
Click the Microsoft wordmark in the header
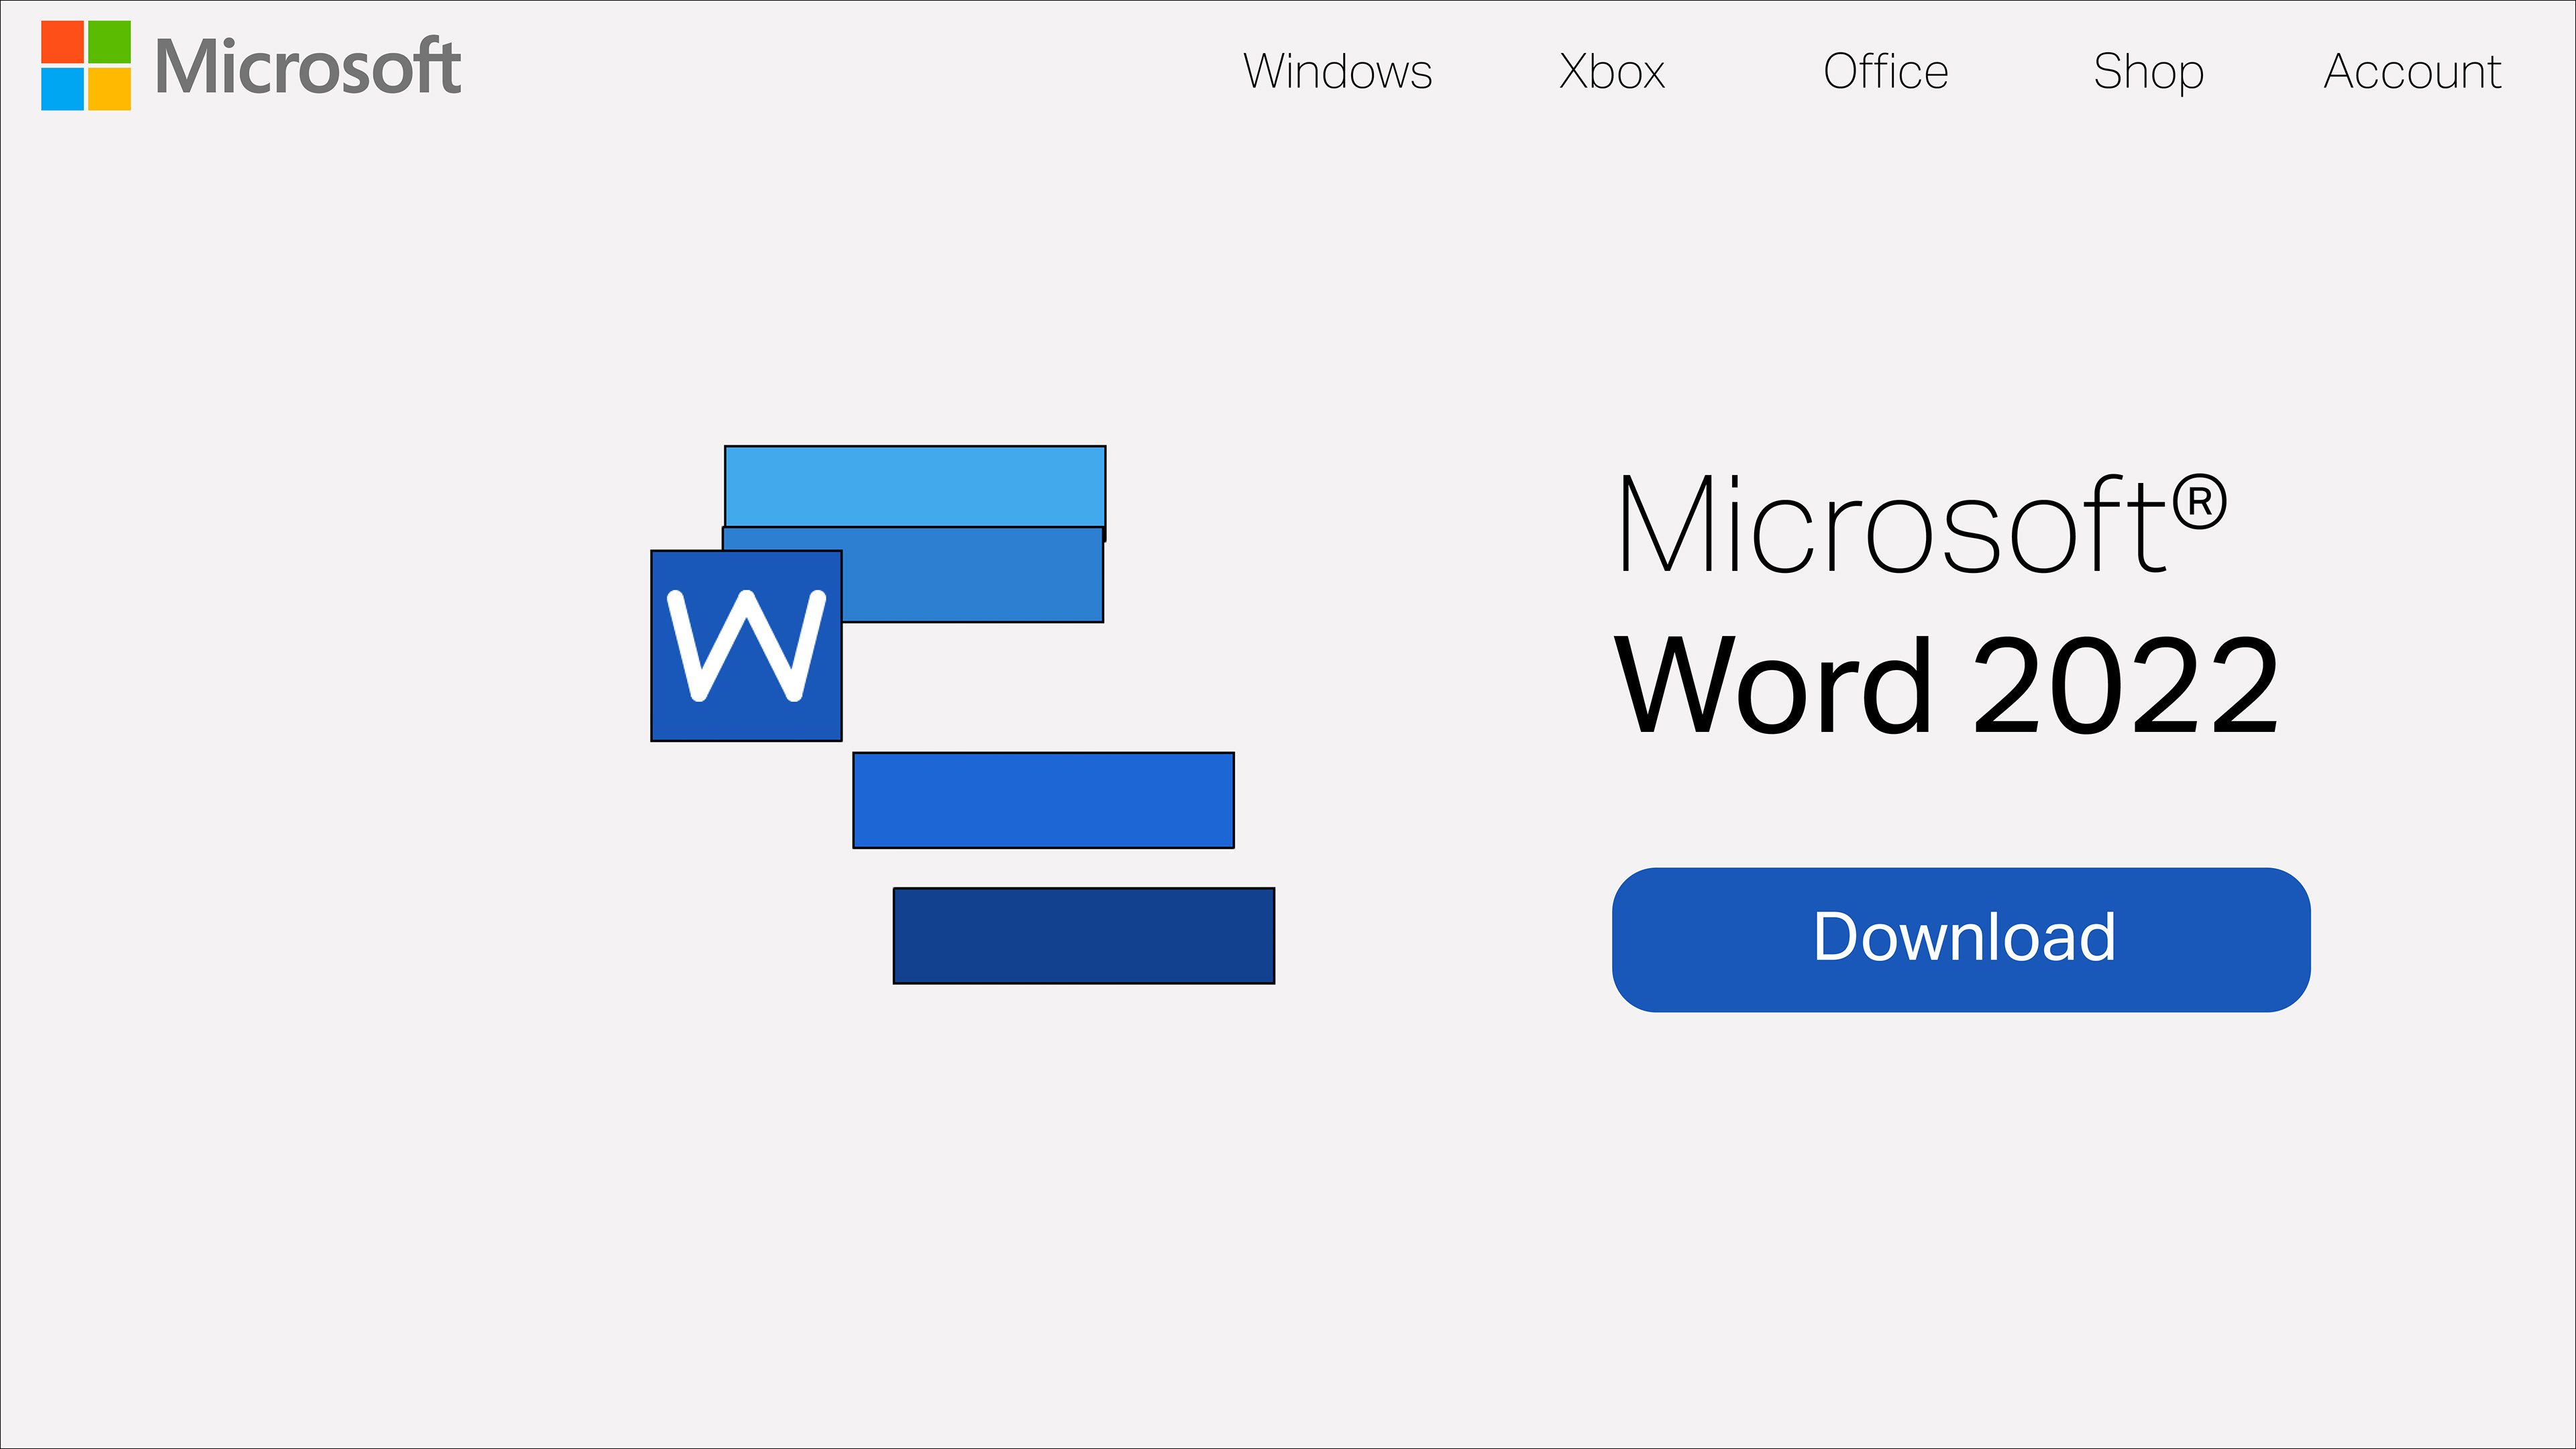point(308,67)
